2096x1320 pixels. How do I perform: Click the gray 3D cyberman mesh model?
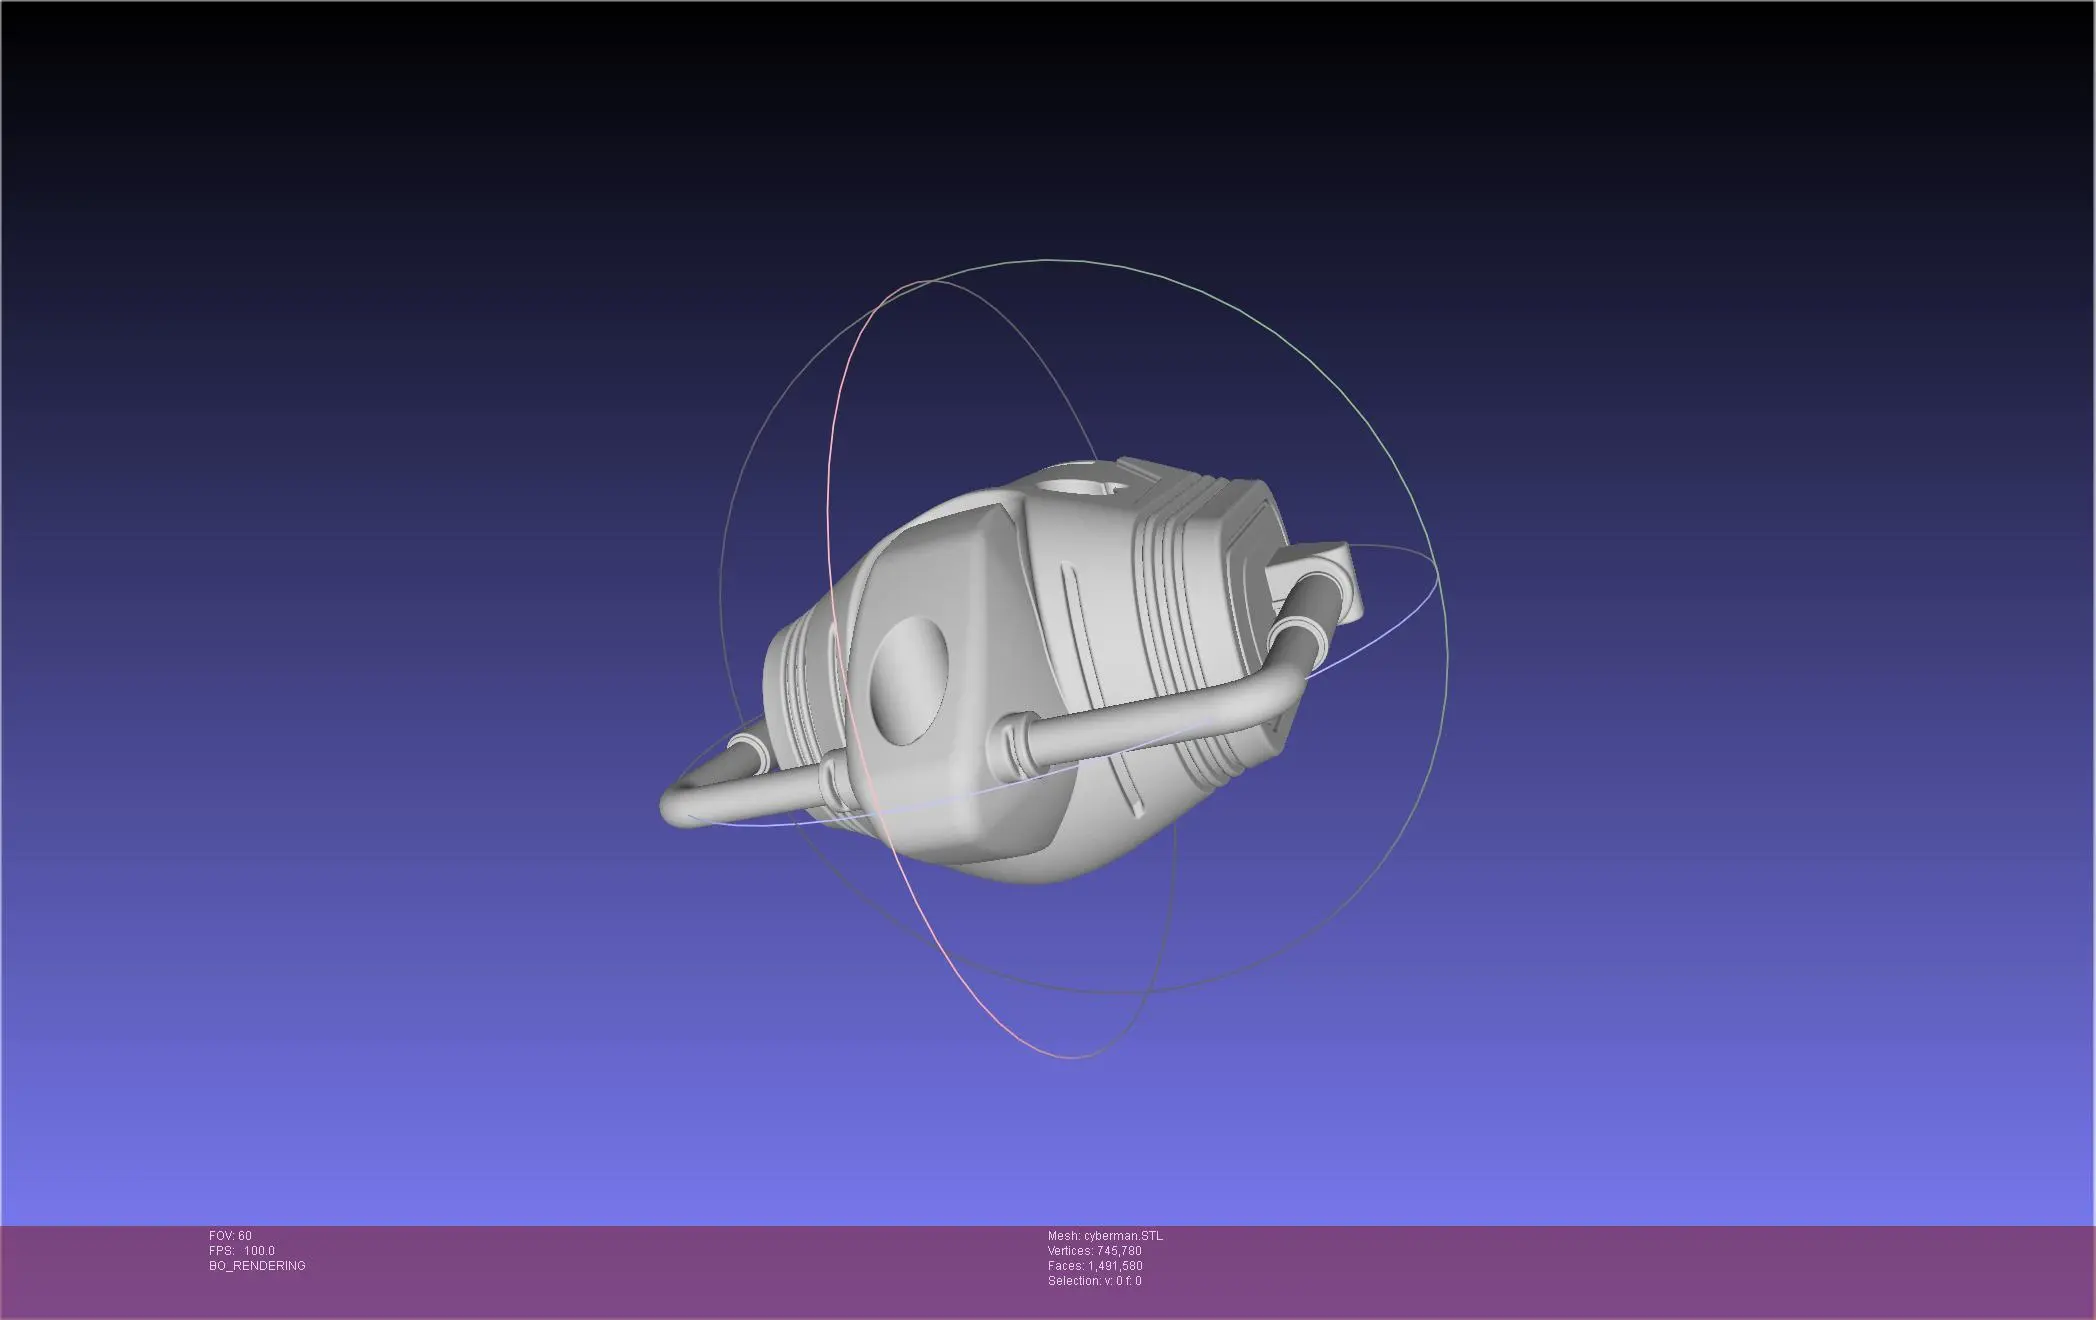(x=1010, y=670)
